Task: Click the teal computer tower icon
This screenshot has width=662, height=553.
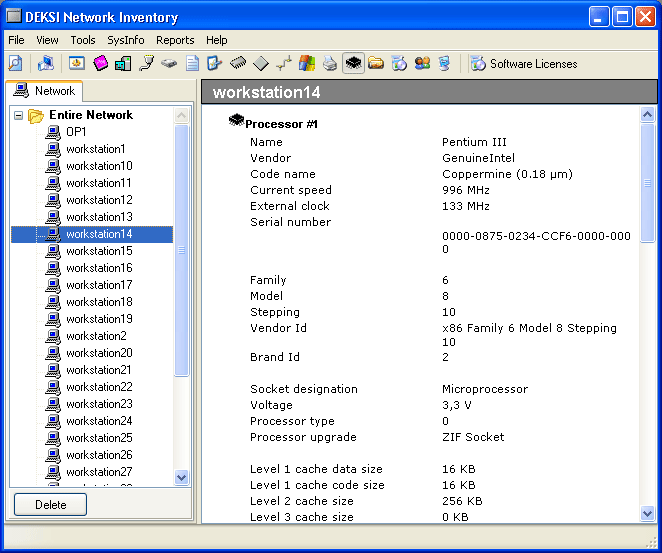Action: (123, 63)
